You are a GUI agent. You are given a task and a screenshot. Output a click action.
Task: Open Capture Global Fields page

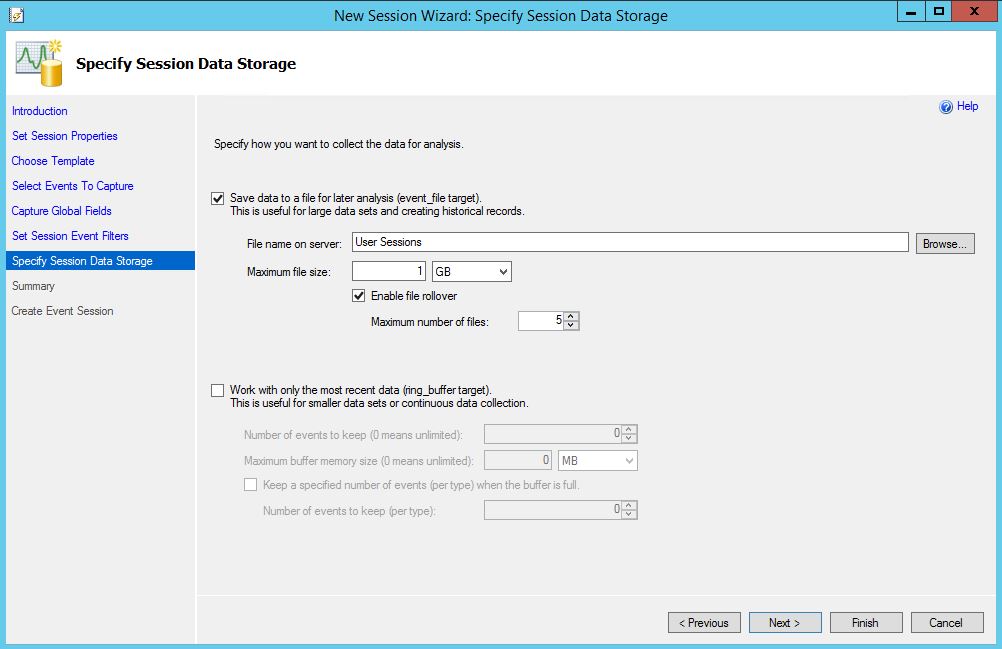(x=61, y=211)
